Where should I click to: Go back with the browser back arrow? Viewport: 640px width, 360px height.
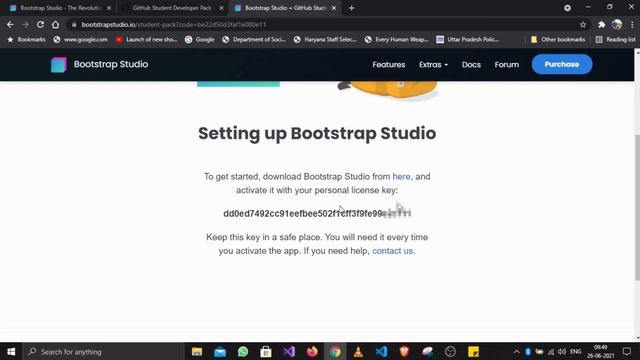click(x=10, y=24)
